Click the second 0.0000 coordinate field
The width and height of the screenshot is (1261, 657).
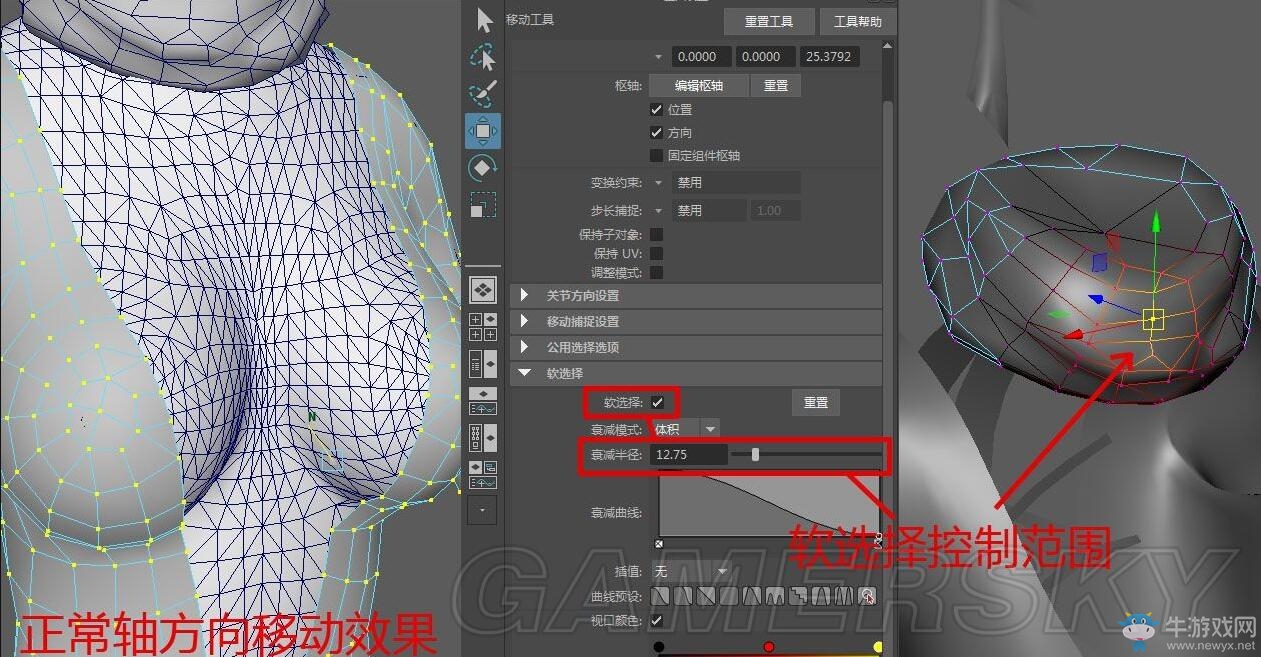pos(765,57)
